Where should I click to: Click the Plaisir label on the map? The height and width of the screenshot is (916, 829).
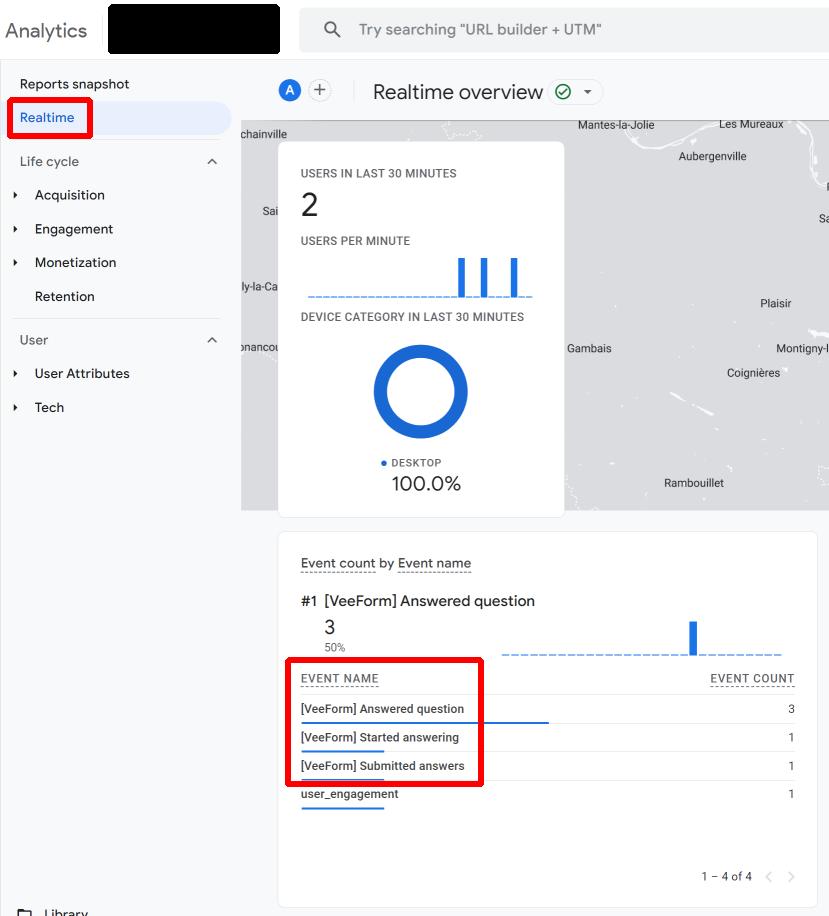coord(775,303)
